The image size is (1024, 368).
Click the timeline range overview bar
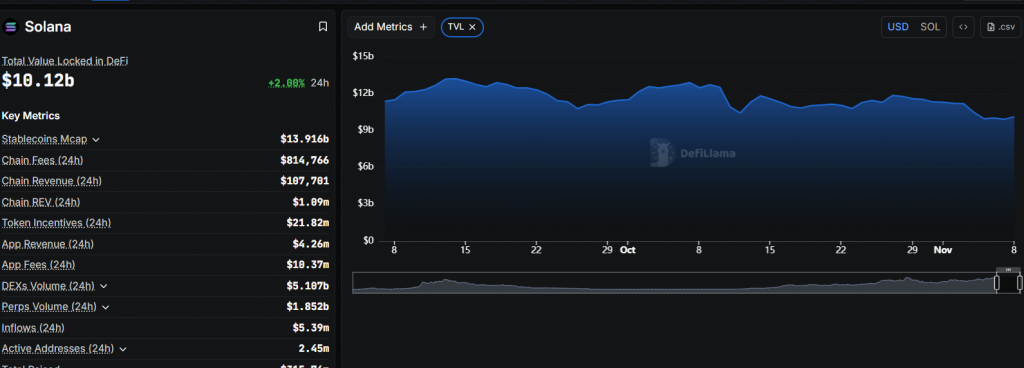point(687,283)
